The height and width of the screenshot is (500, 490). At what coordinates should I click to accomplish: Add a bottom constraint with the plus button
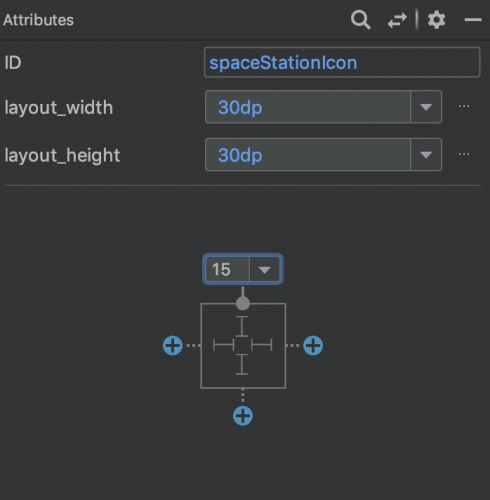(x=243, y=416)
